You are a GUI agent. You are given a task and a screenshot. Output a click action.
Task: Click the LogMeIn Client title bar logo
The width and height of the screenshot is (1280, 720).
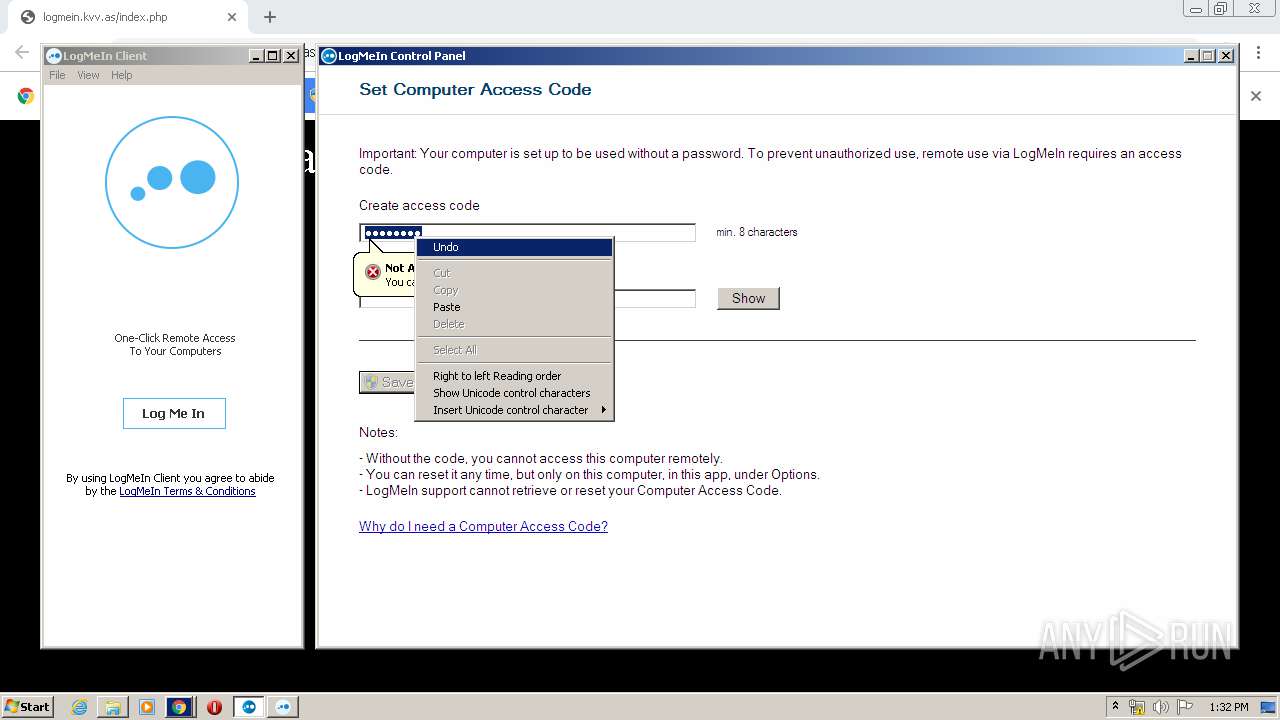pos(54,56)
